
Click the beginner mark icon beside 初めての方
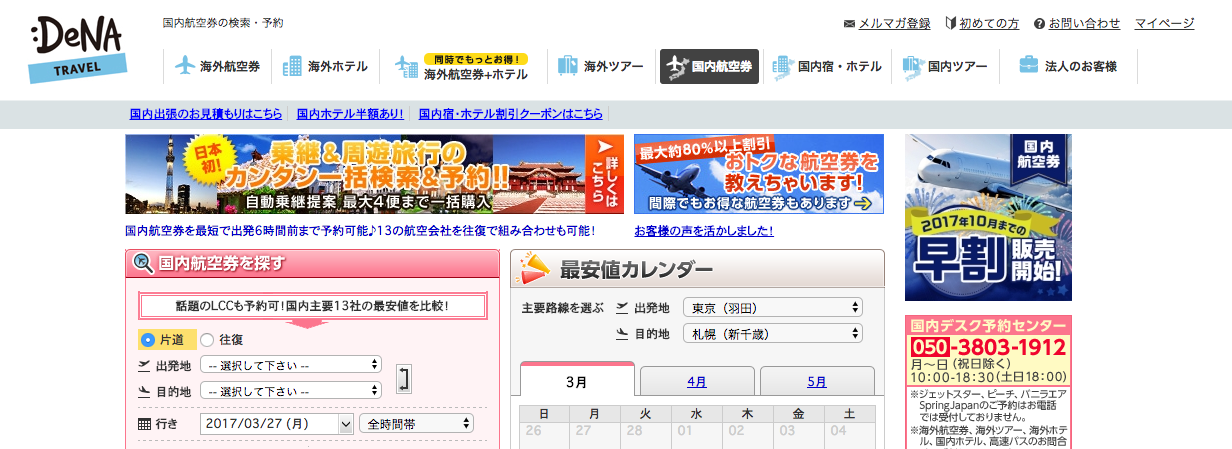point(950,23)
